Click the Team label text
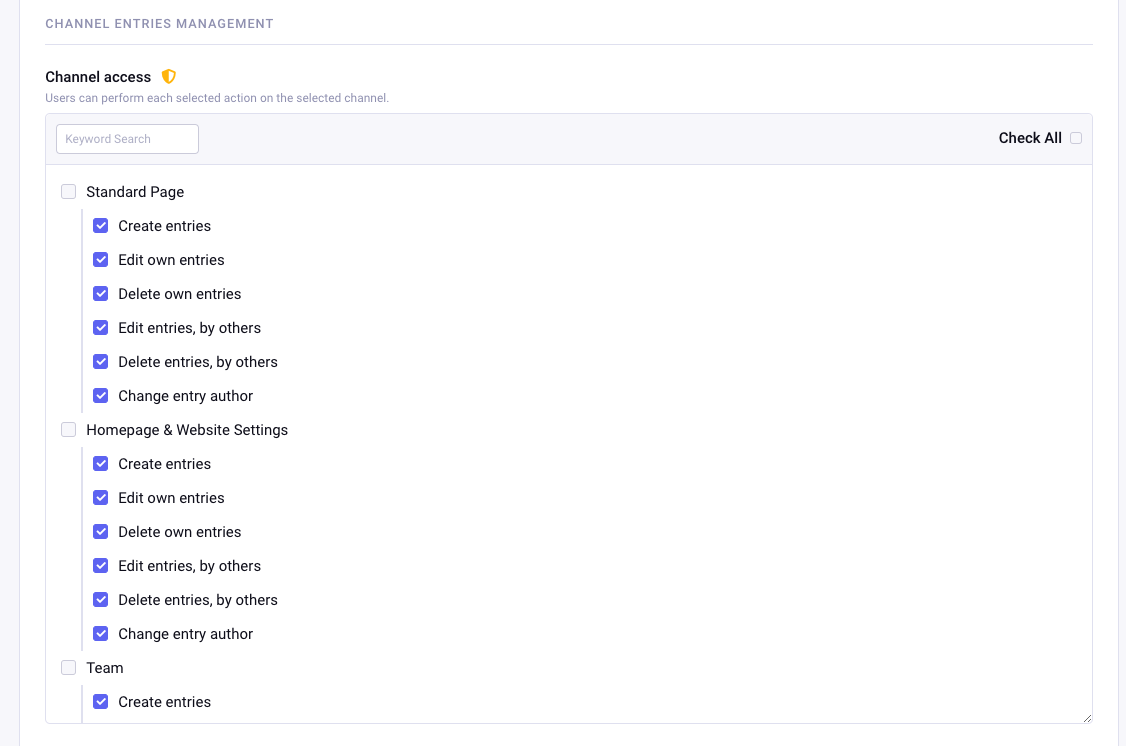The width and height of the screenshot is (1126, 746). click(105, 668)
